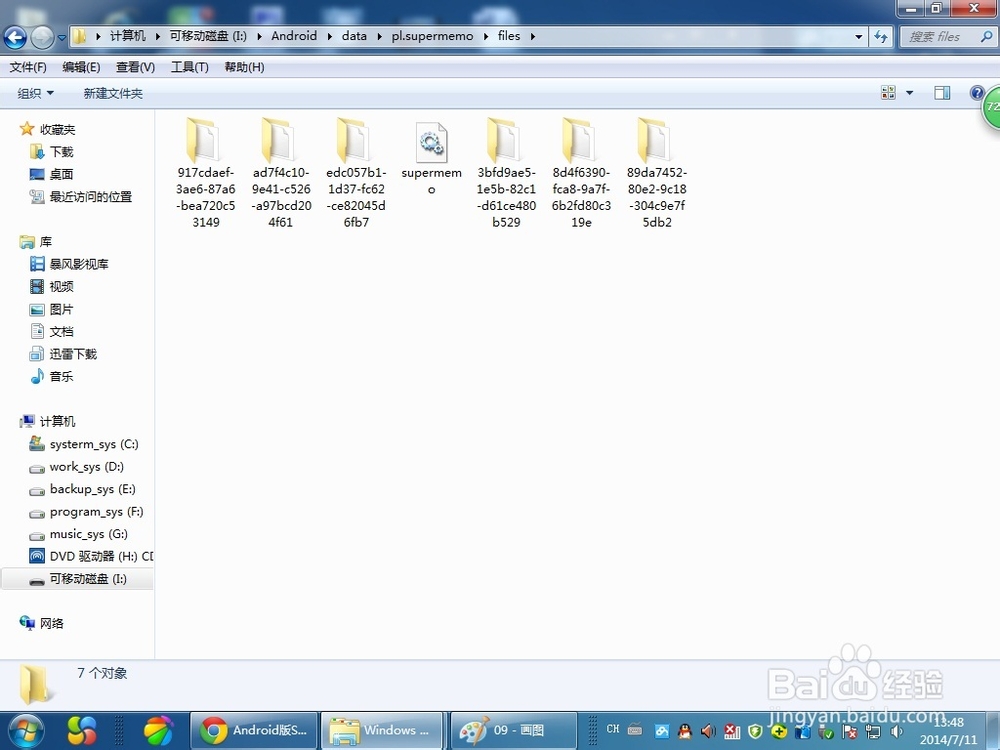Click 计算机 in the address bar
Viewport: 1000px width, 750px height.
click(x=128, y=36)
